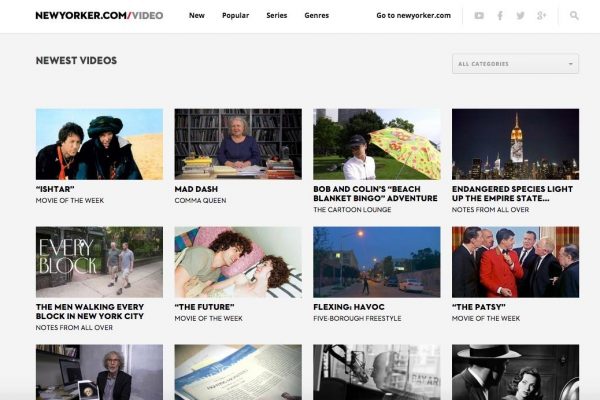Click the search magnifier icon

[x=574, y=16]
